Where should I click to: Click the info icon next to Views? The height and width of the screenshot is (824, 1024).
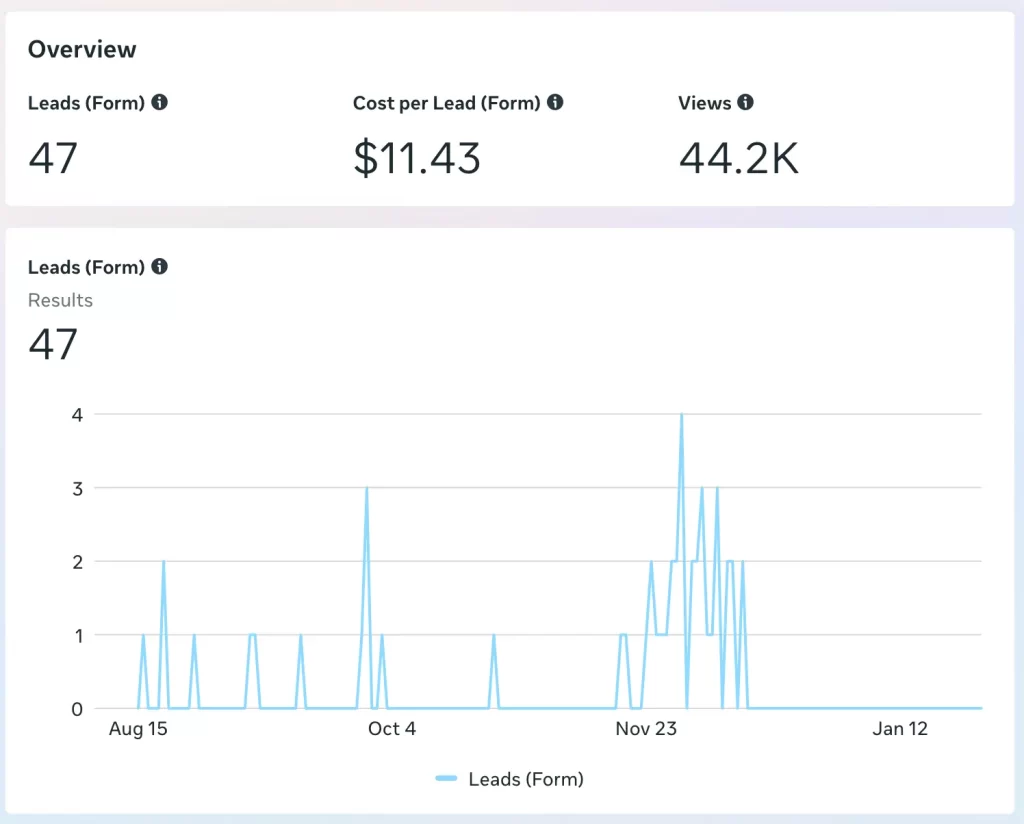click(x=745, y=102)
